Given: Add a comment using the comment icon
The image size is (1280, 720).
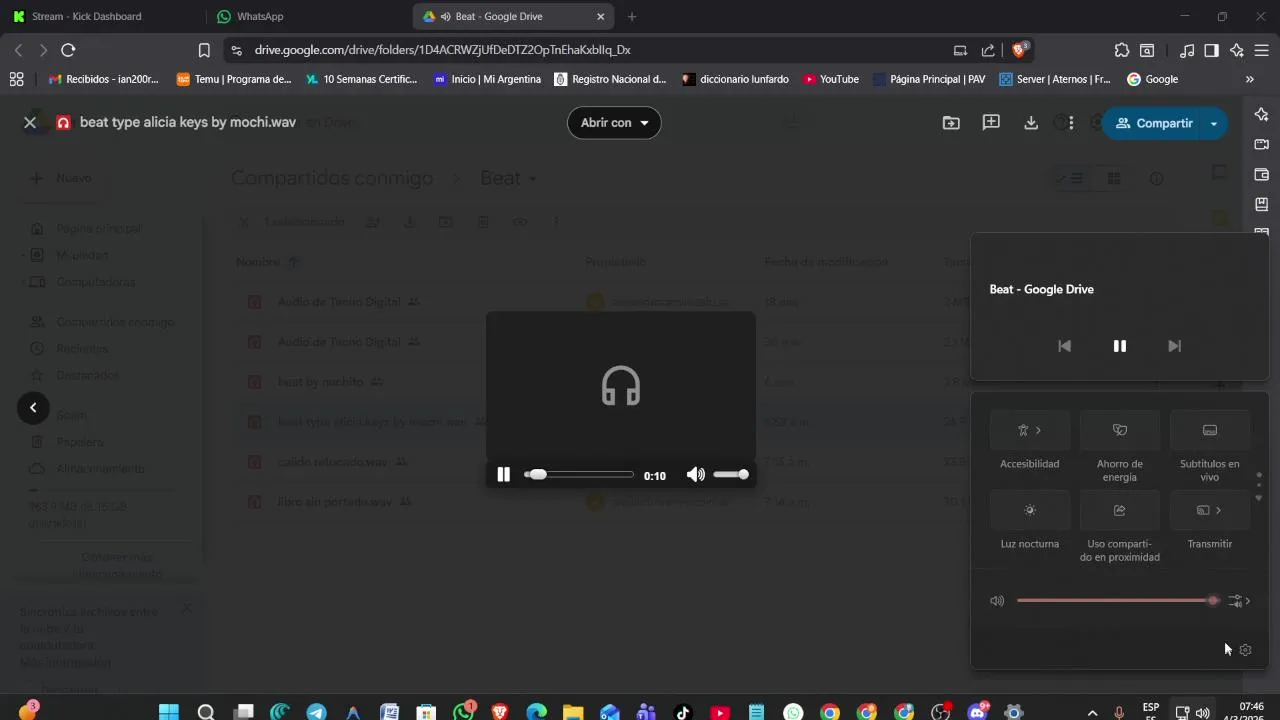Looking at the screenshot, I should pyautogui.click(x=991, y=122).
